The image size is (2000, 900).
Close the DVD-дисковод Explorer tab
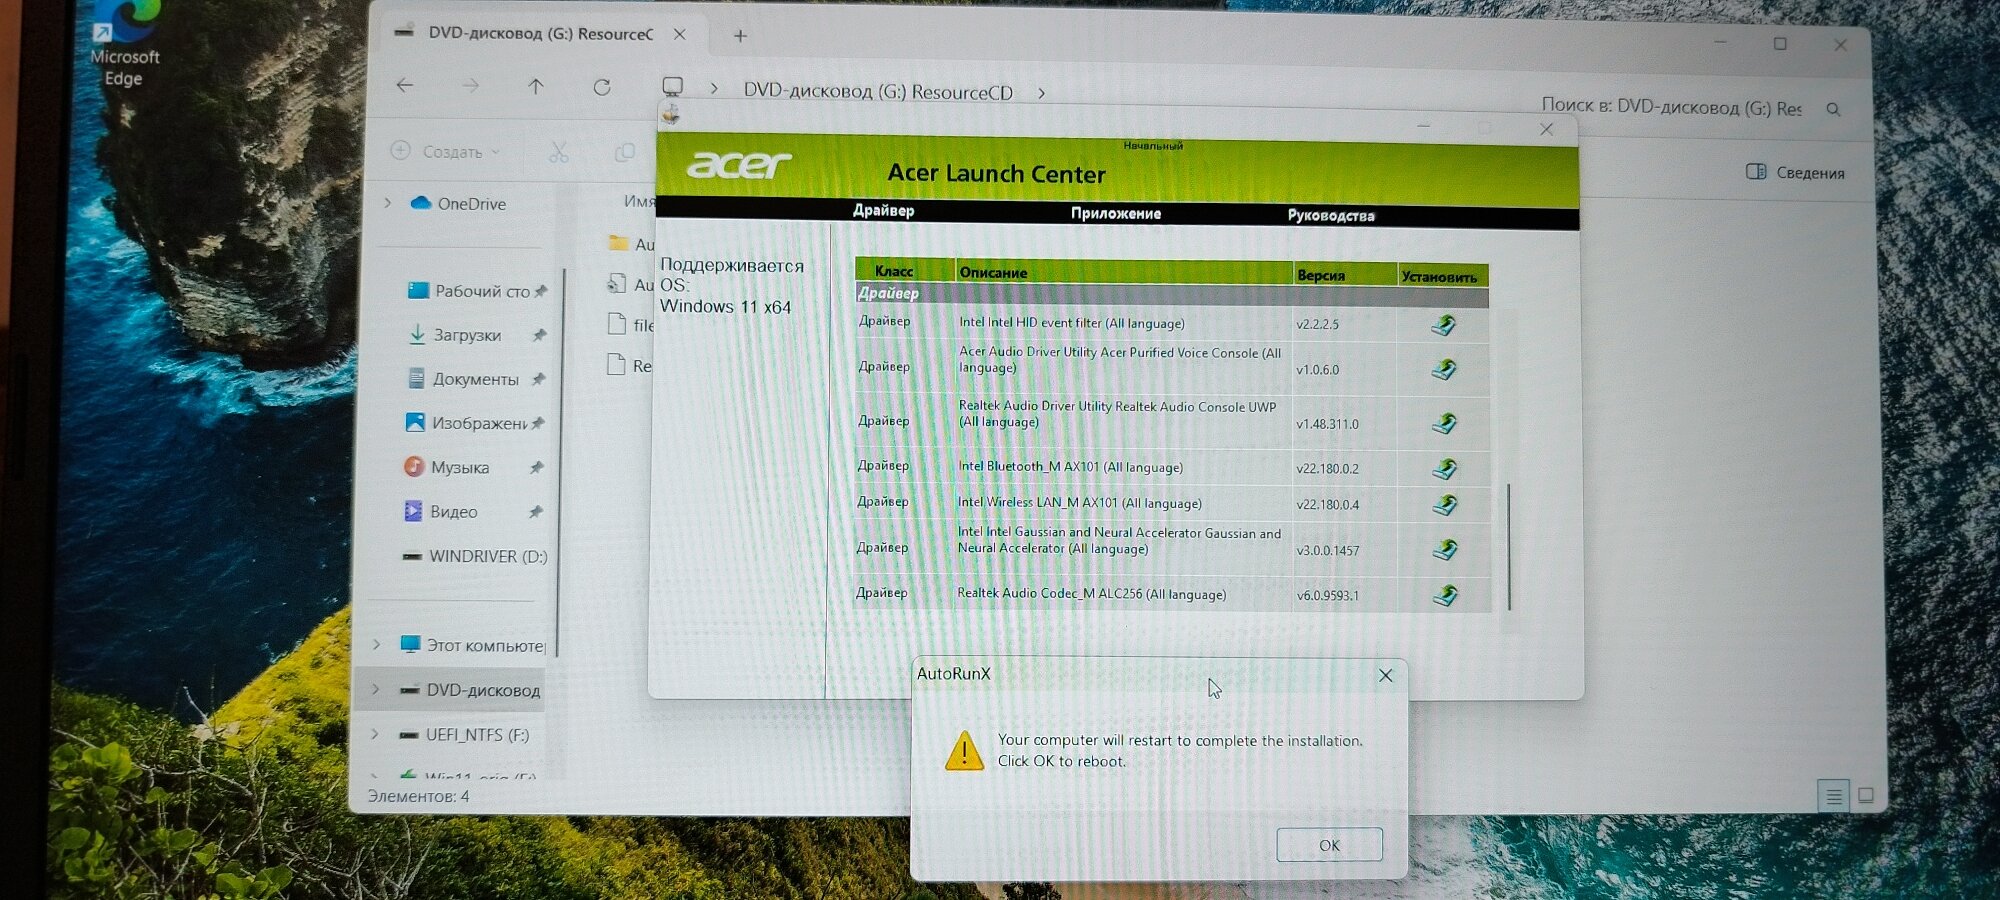point(679,34)
